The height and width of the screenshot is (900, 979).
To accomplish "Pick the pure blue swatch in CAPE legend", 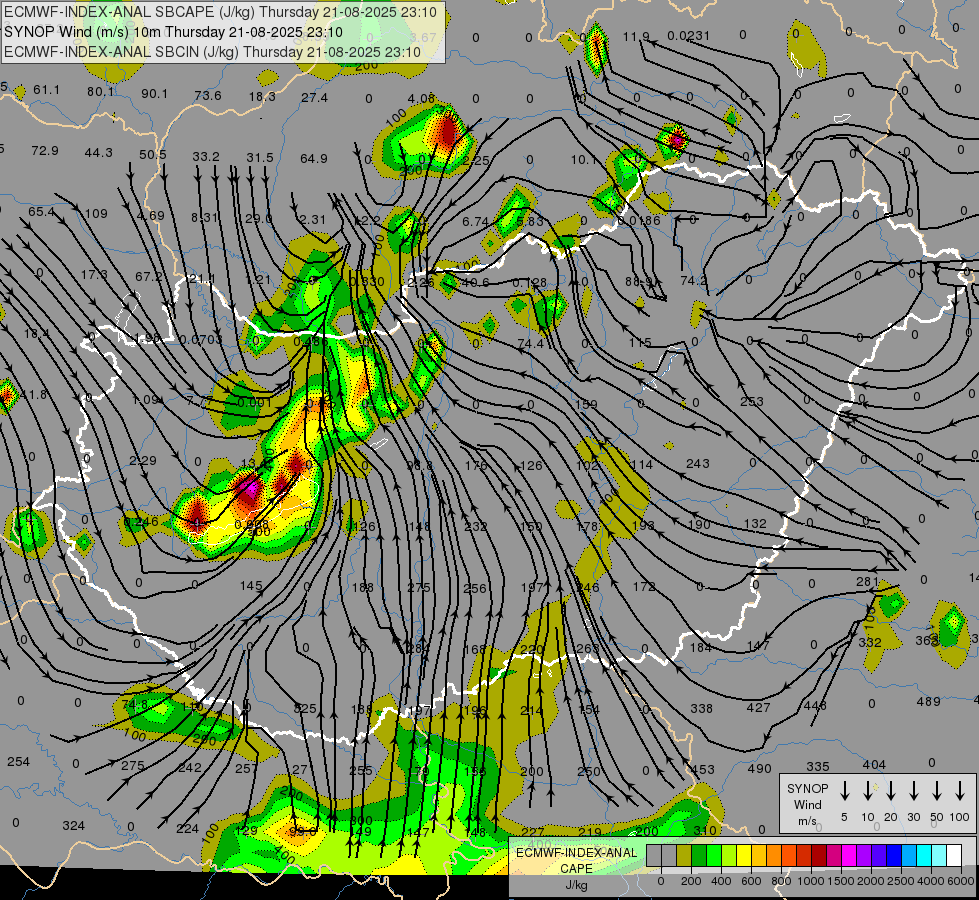I will coord(894,856).
